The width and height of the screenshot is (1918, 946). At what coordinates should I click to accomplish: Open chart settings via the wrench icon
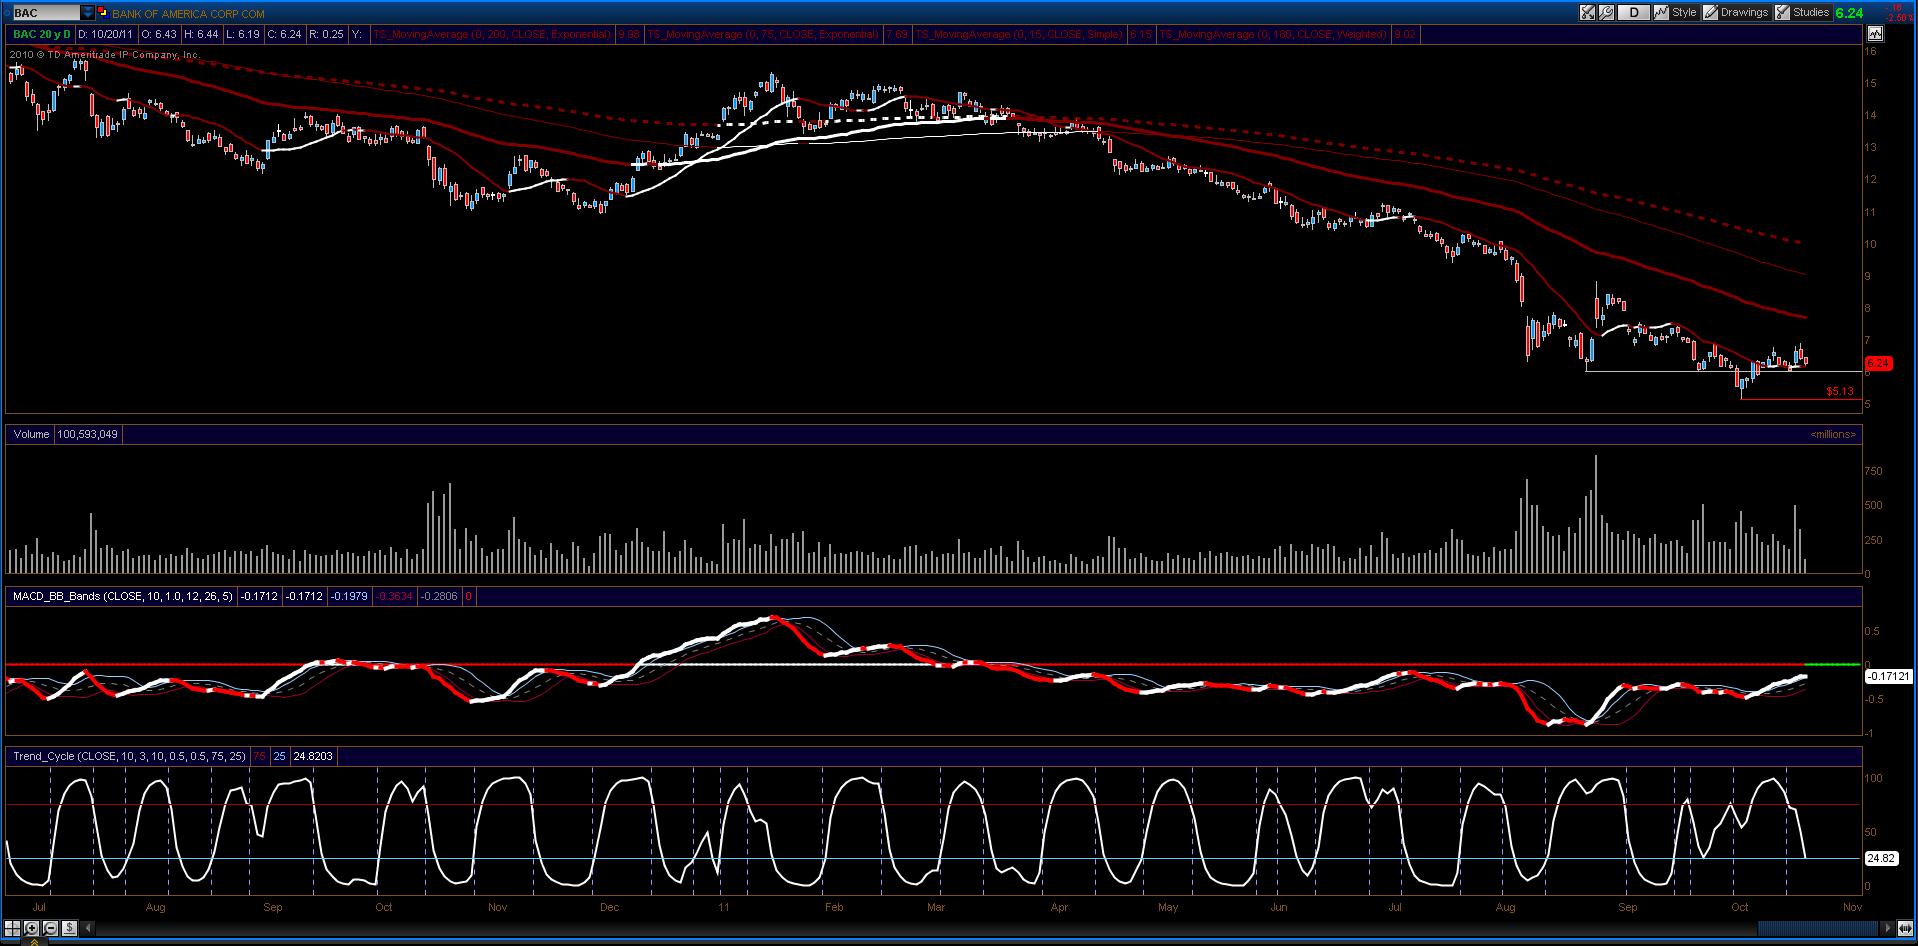pos(1606,13)
